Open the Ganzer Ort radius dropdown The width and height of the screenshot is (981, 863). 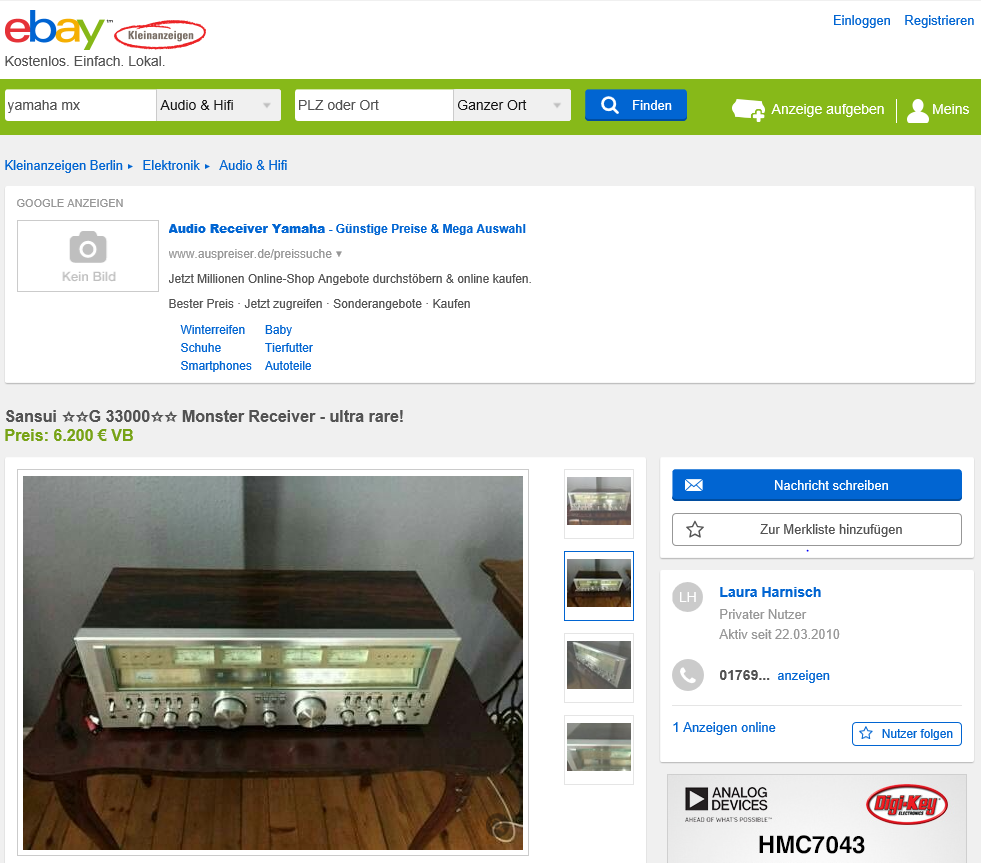tap(512, 105)
